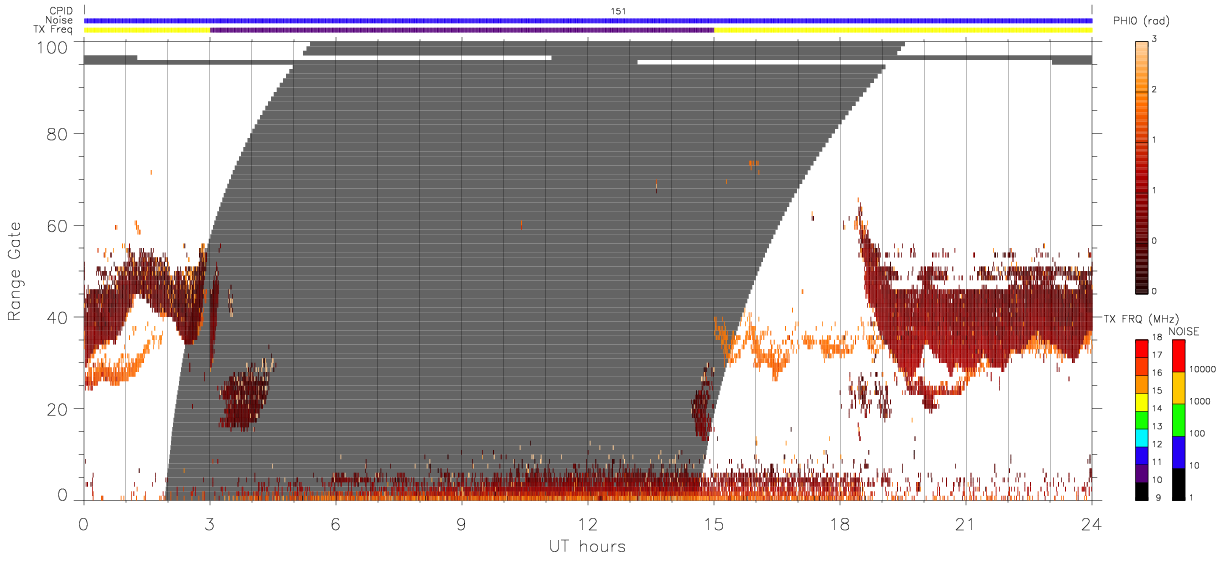Click the UT hours tick label 18
Image resolution: width=1228 pixels, height=567 pixels.
(x=840, y=523)
